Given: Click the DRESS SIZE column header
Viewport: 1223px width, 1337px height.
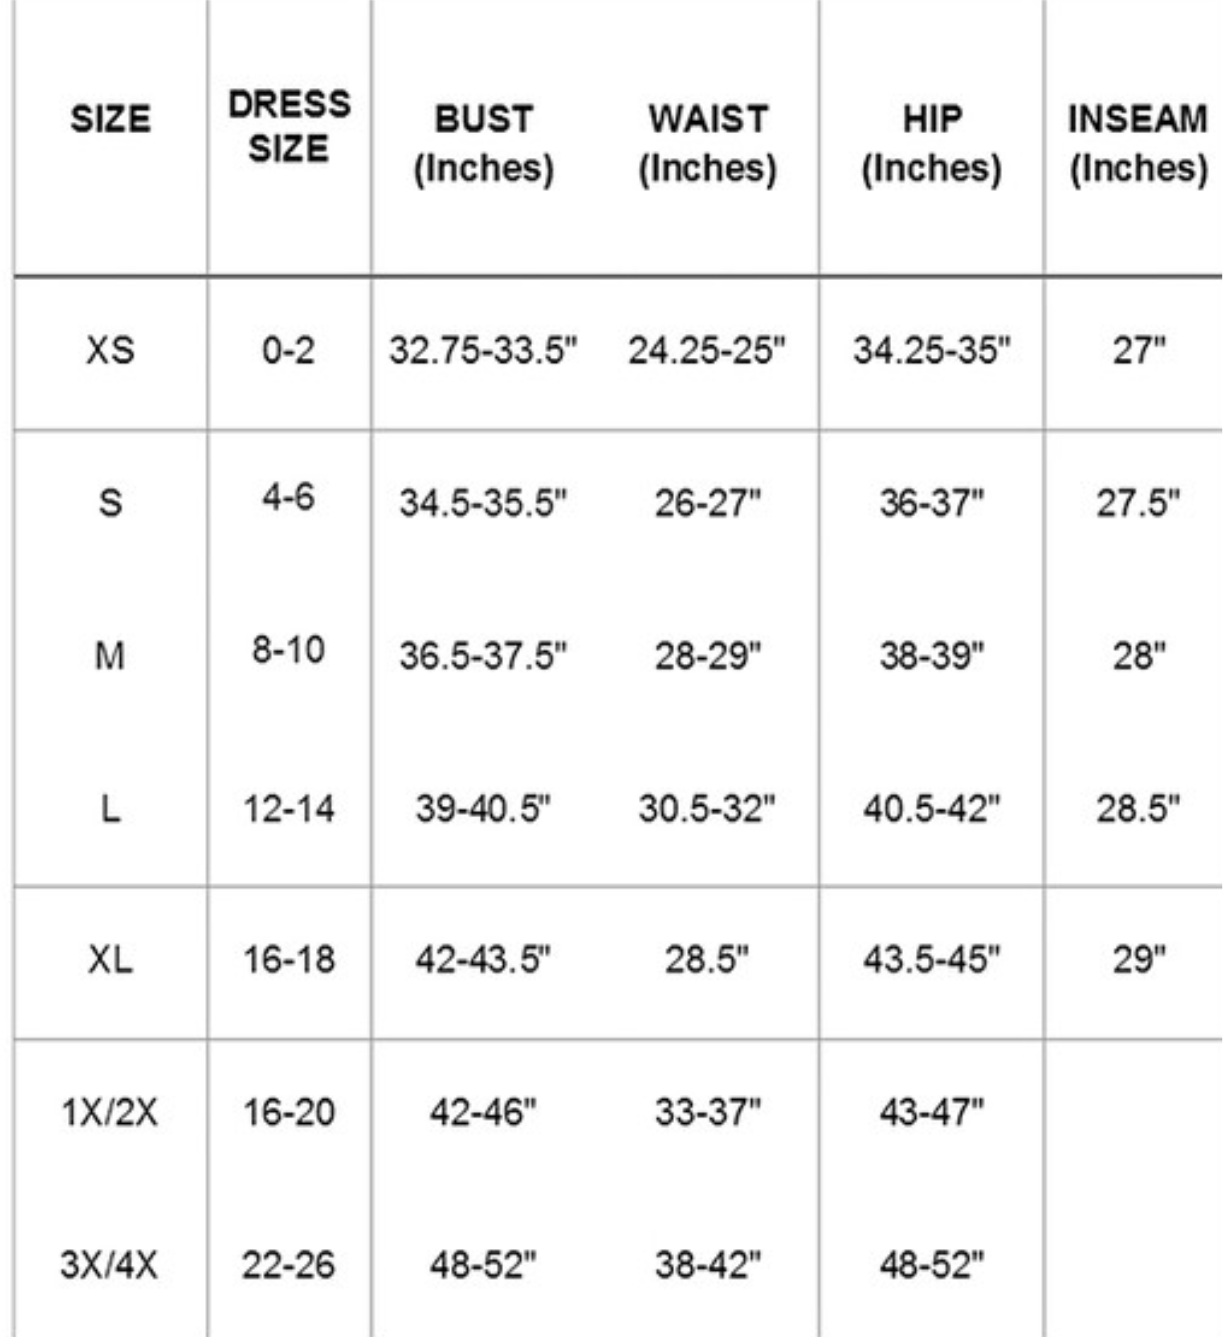Looking at the screenshot, I should 288,126.
